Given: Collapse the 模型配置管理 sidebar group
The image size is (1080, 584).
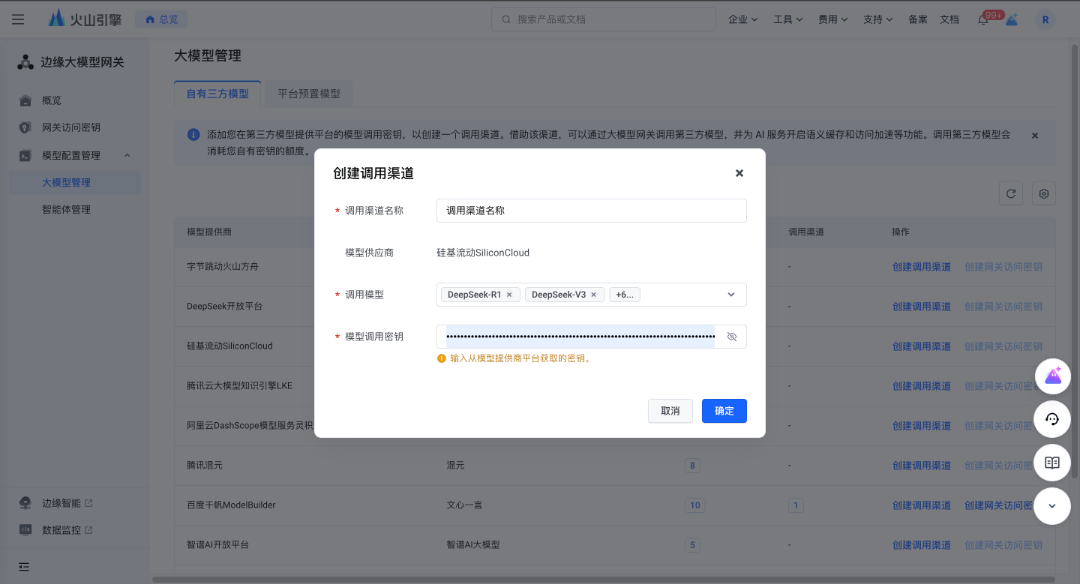Looking at the screenshot, I should (x=127, y=156).
